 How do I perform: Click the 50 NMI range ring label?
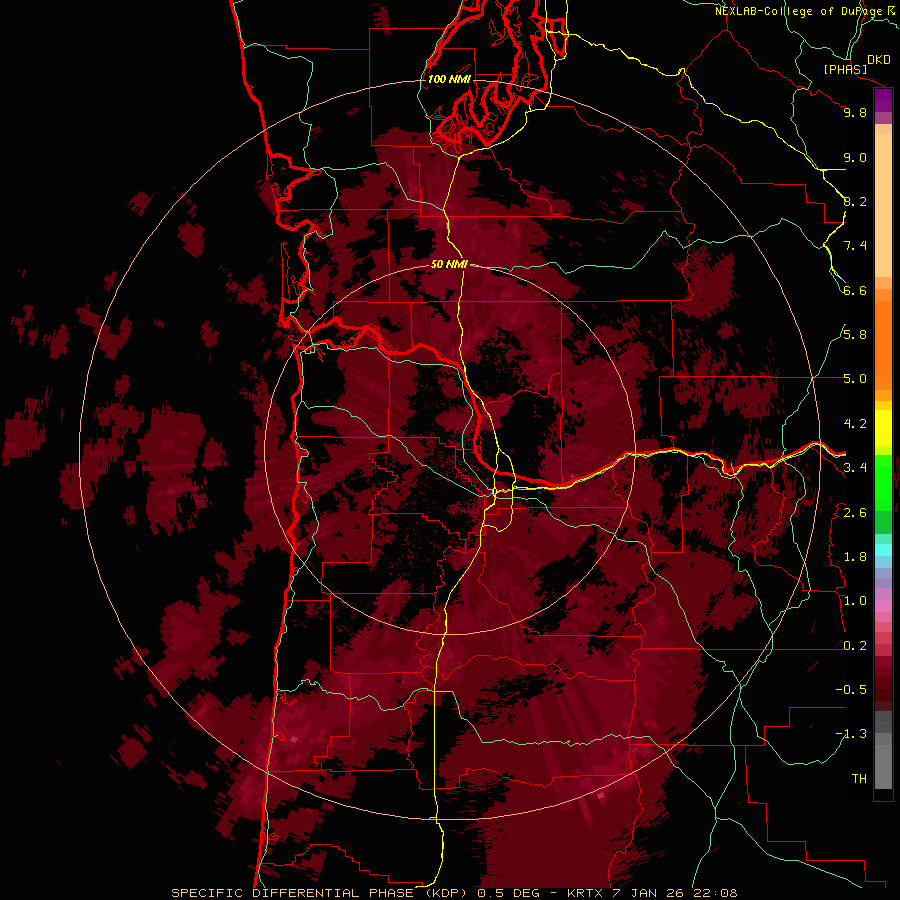(449, 264)
